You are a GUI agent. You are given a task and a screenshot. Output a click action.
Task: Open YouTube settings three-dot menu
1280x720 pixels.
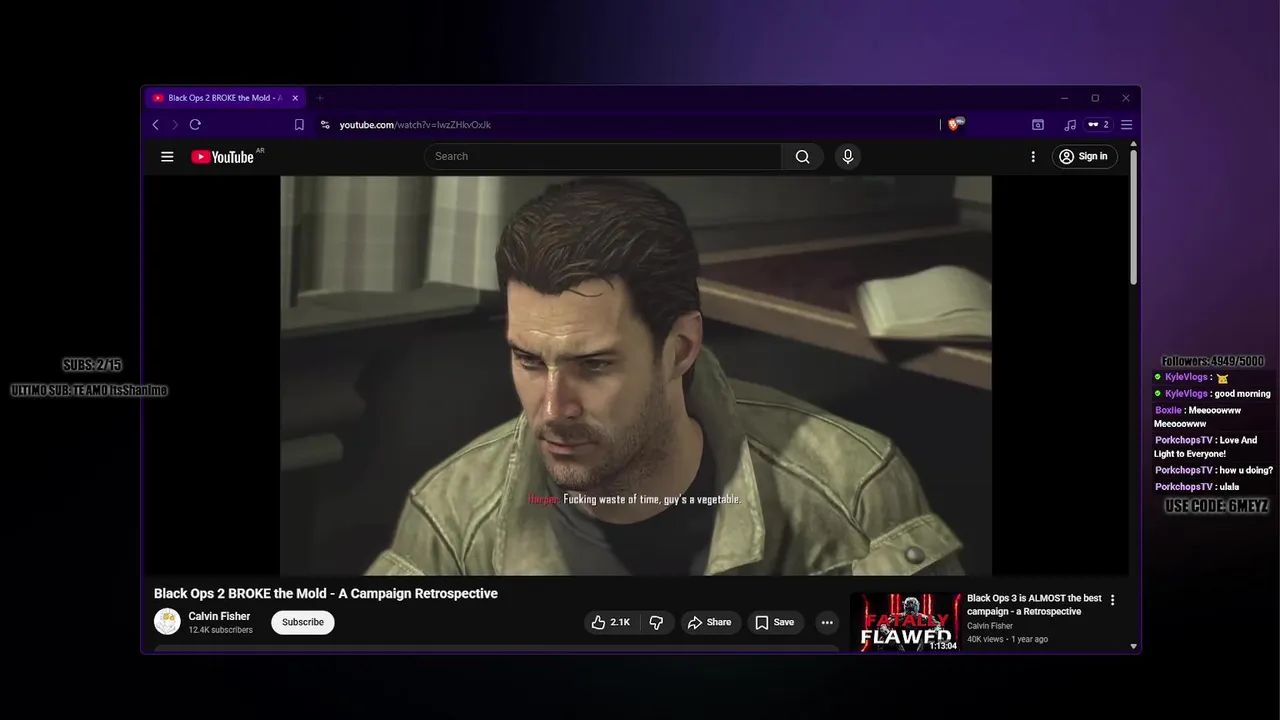(x=1033, y=157)
